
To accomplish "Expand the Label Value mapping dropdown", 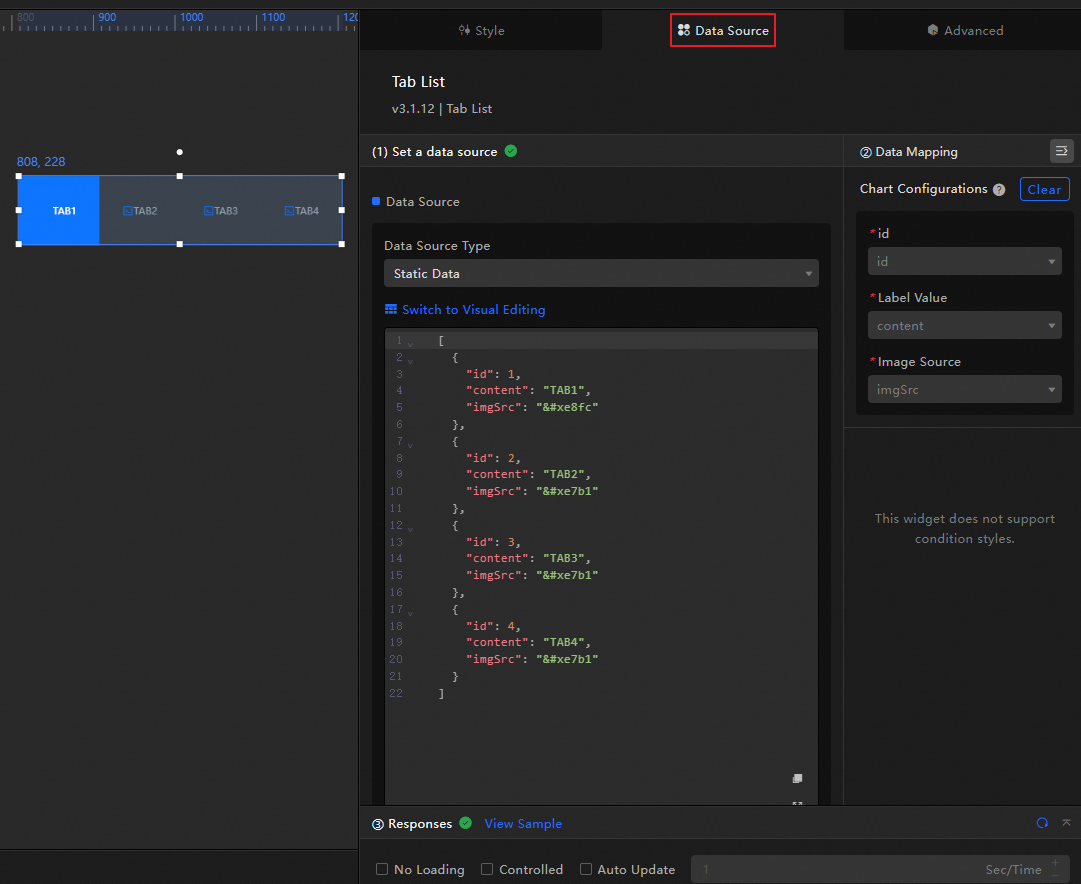I will coord(964,326).
